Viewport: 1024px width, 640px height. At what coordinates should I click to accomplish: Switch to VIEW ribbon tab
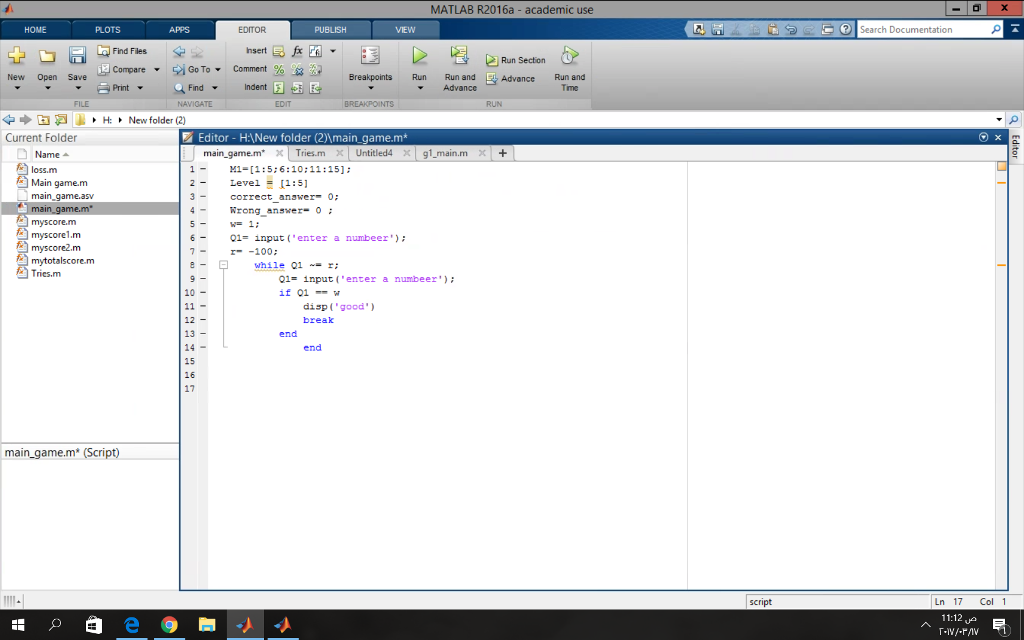pyautogui.click(x=405, y=30)
